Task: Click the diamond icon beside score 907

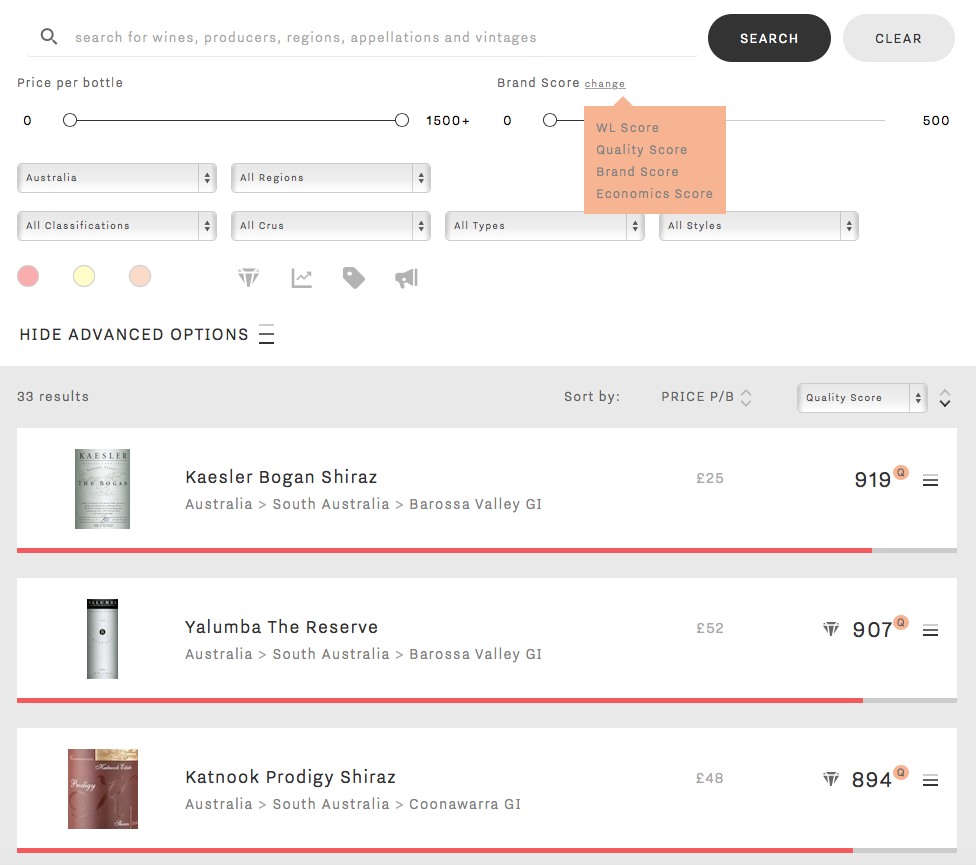Action: 831,629
